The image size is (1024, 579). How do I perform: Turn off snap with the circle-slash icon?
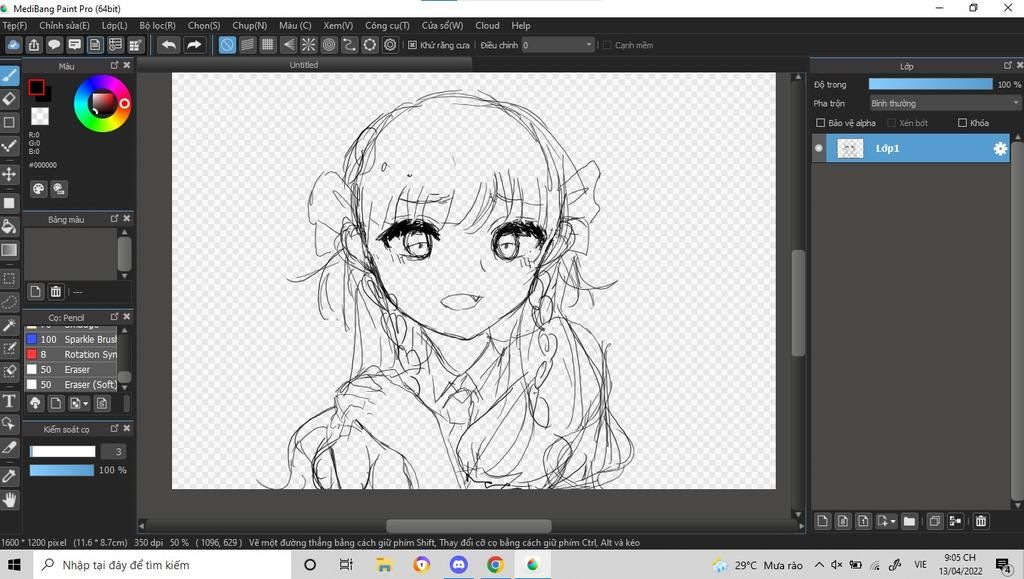227,44
